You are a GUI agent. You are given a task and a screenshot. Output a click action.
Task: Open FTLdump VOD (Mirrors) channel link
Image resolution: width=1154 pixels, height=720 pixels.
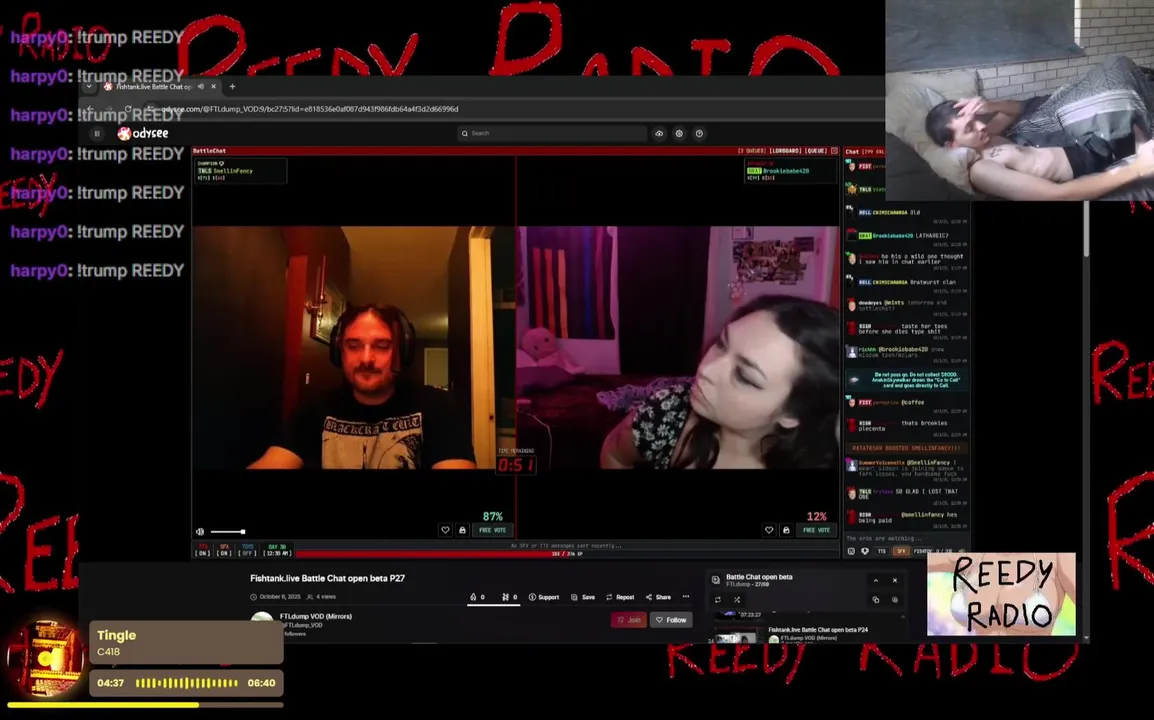tap(316, 616)
